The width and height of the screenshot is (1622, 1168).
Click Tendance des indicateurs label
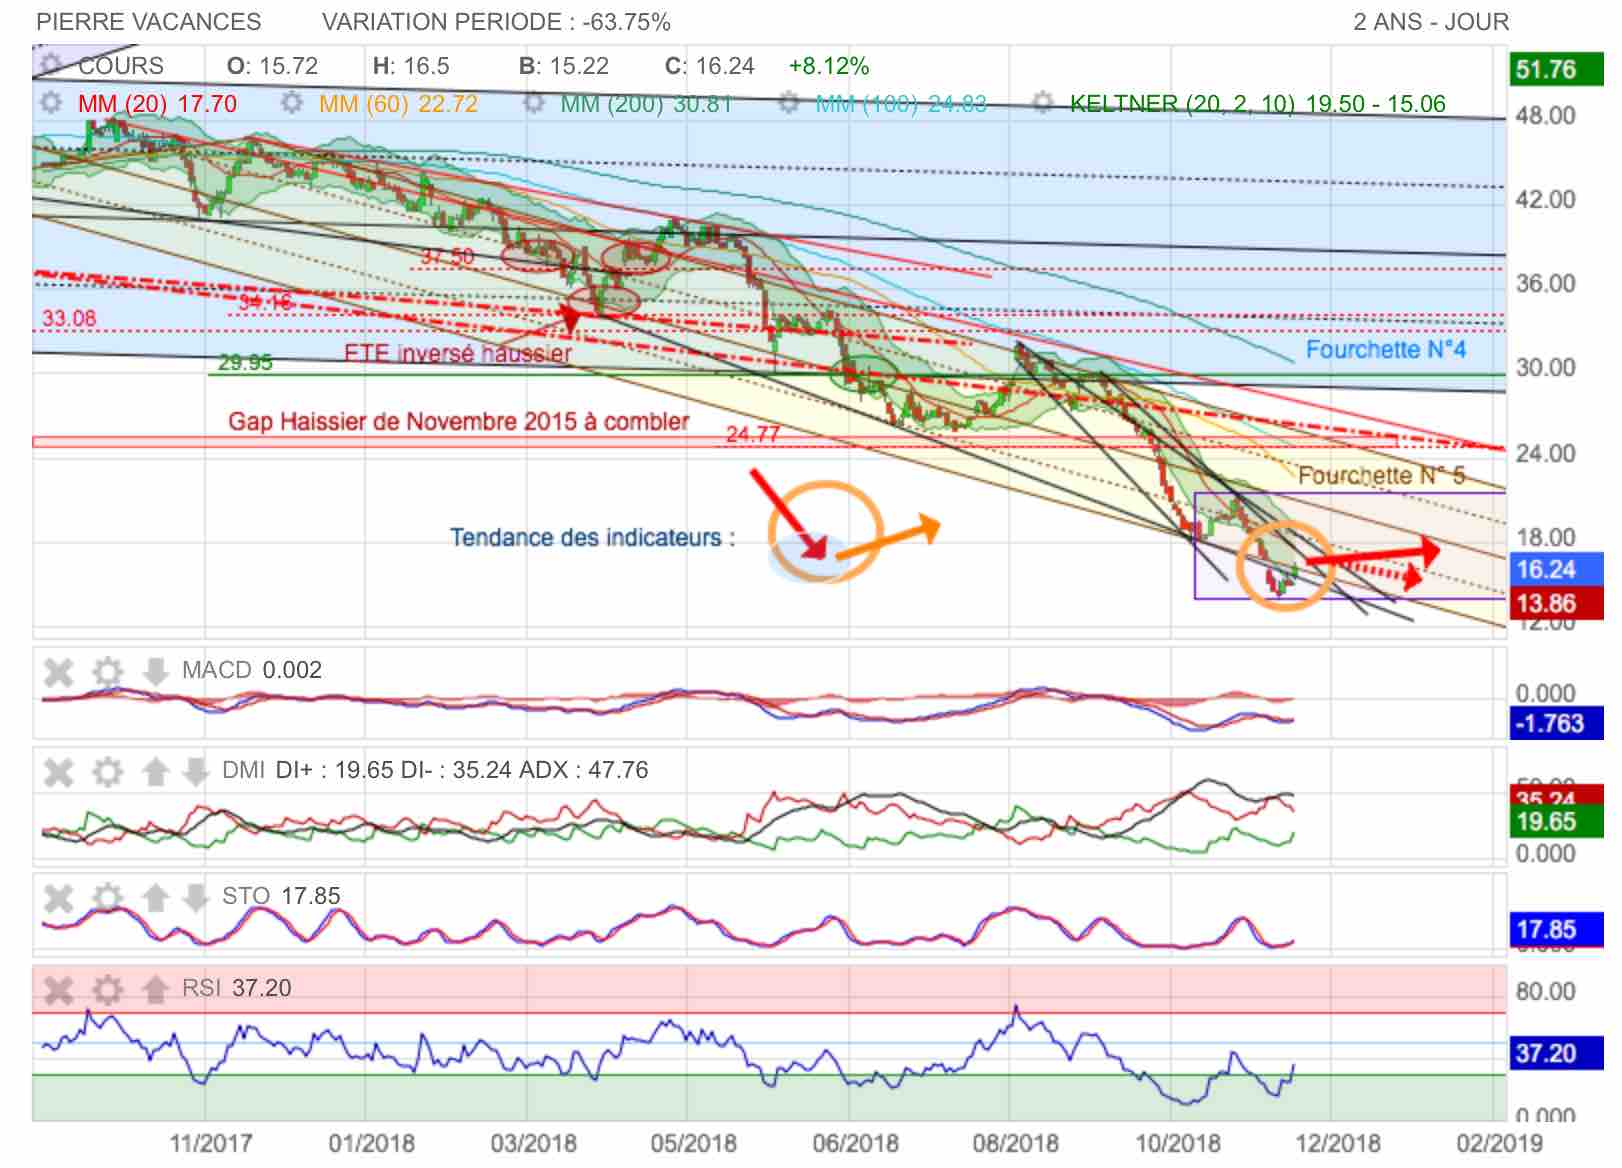(x=592, y=538)
